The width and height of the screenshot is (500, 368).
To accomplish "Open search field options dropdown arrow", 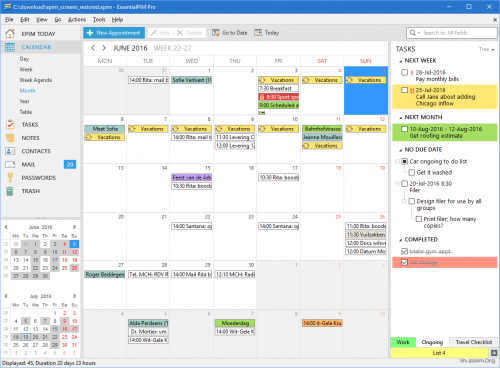I will pos(419,33).
